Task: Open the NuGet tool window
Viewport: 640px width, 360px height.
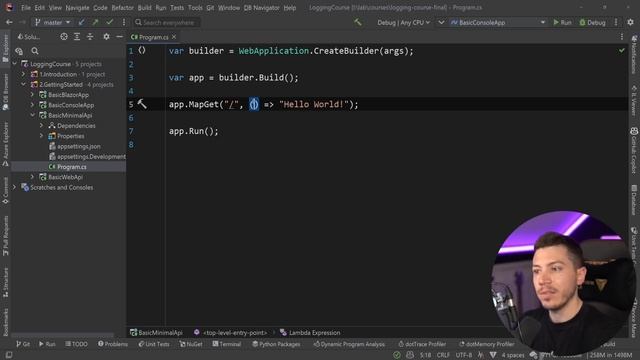Action: (191, 344)
